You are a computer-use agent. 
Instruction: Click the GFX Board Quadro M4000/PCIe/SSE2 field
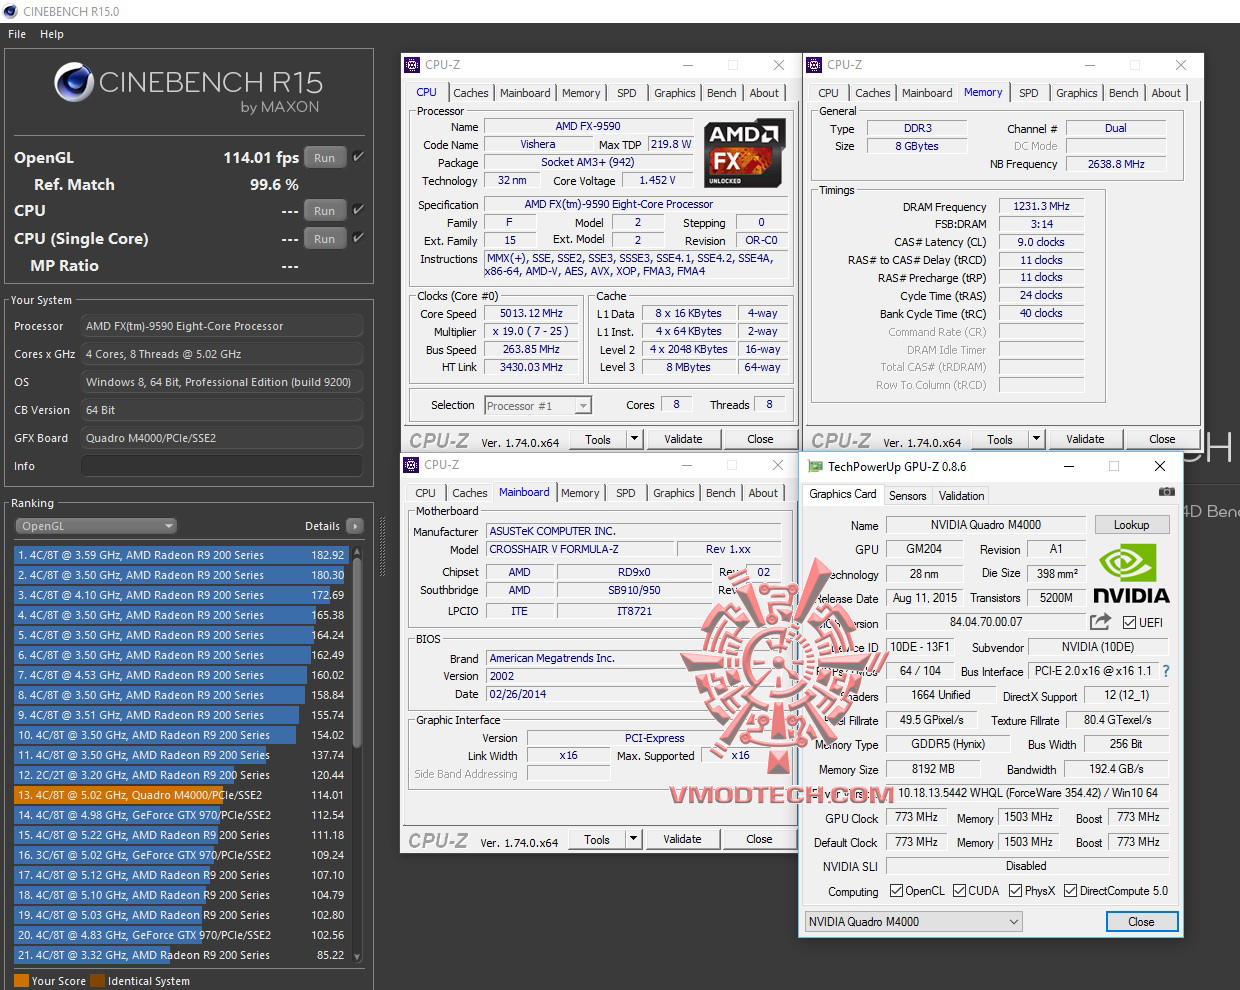tap(221, 438)
